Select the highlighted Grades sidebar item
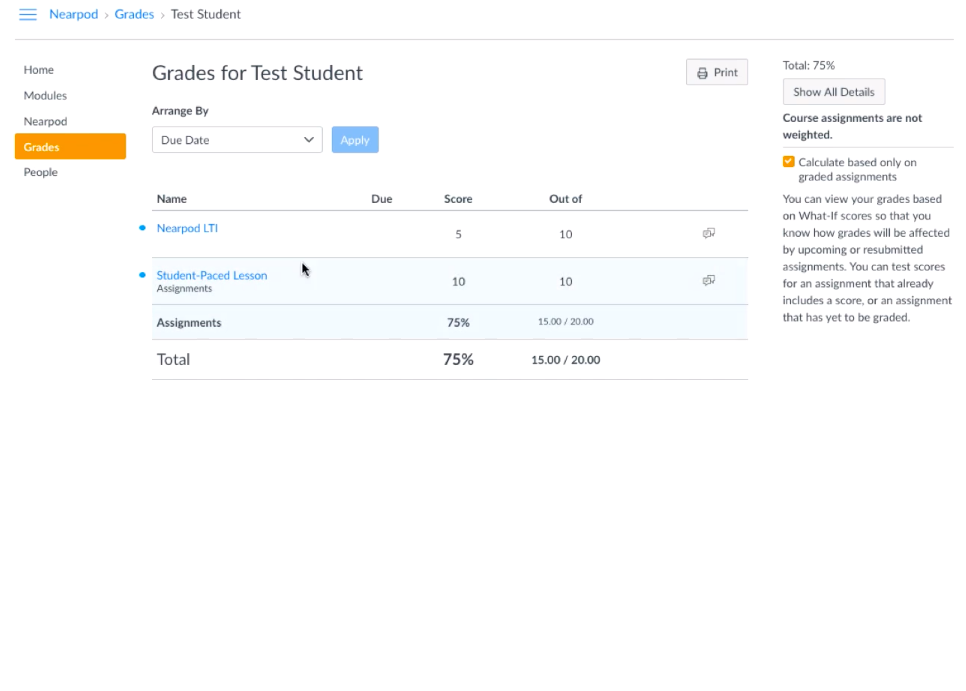 point(70,147)
